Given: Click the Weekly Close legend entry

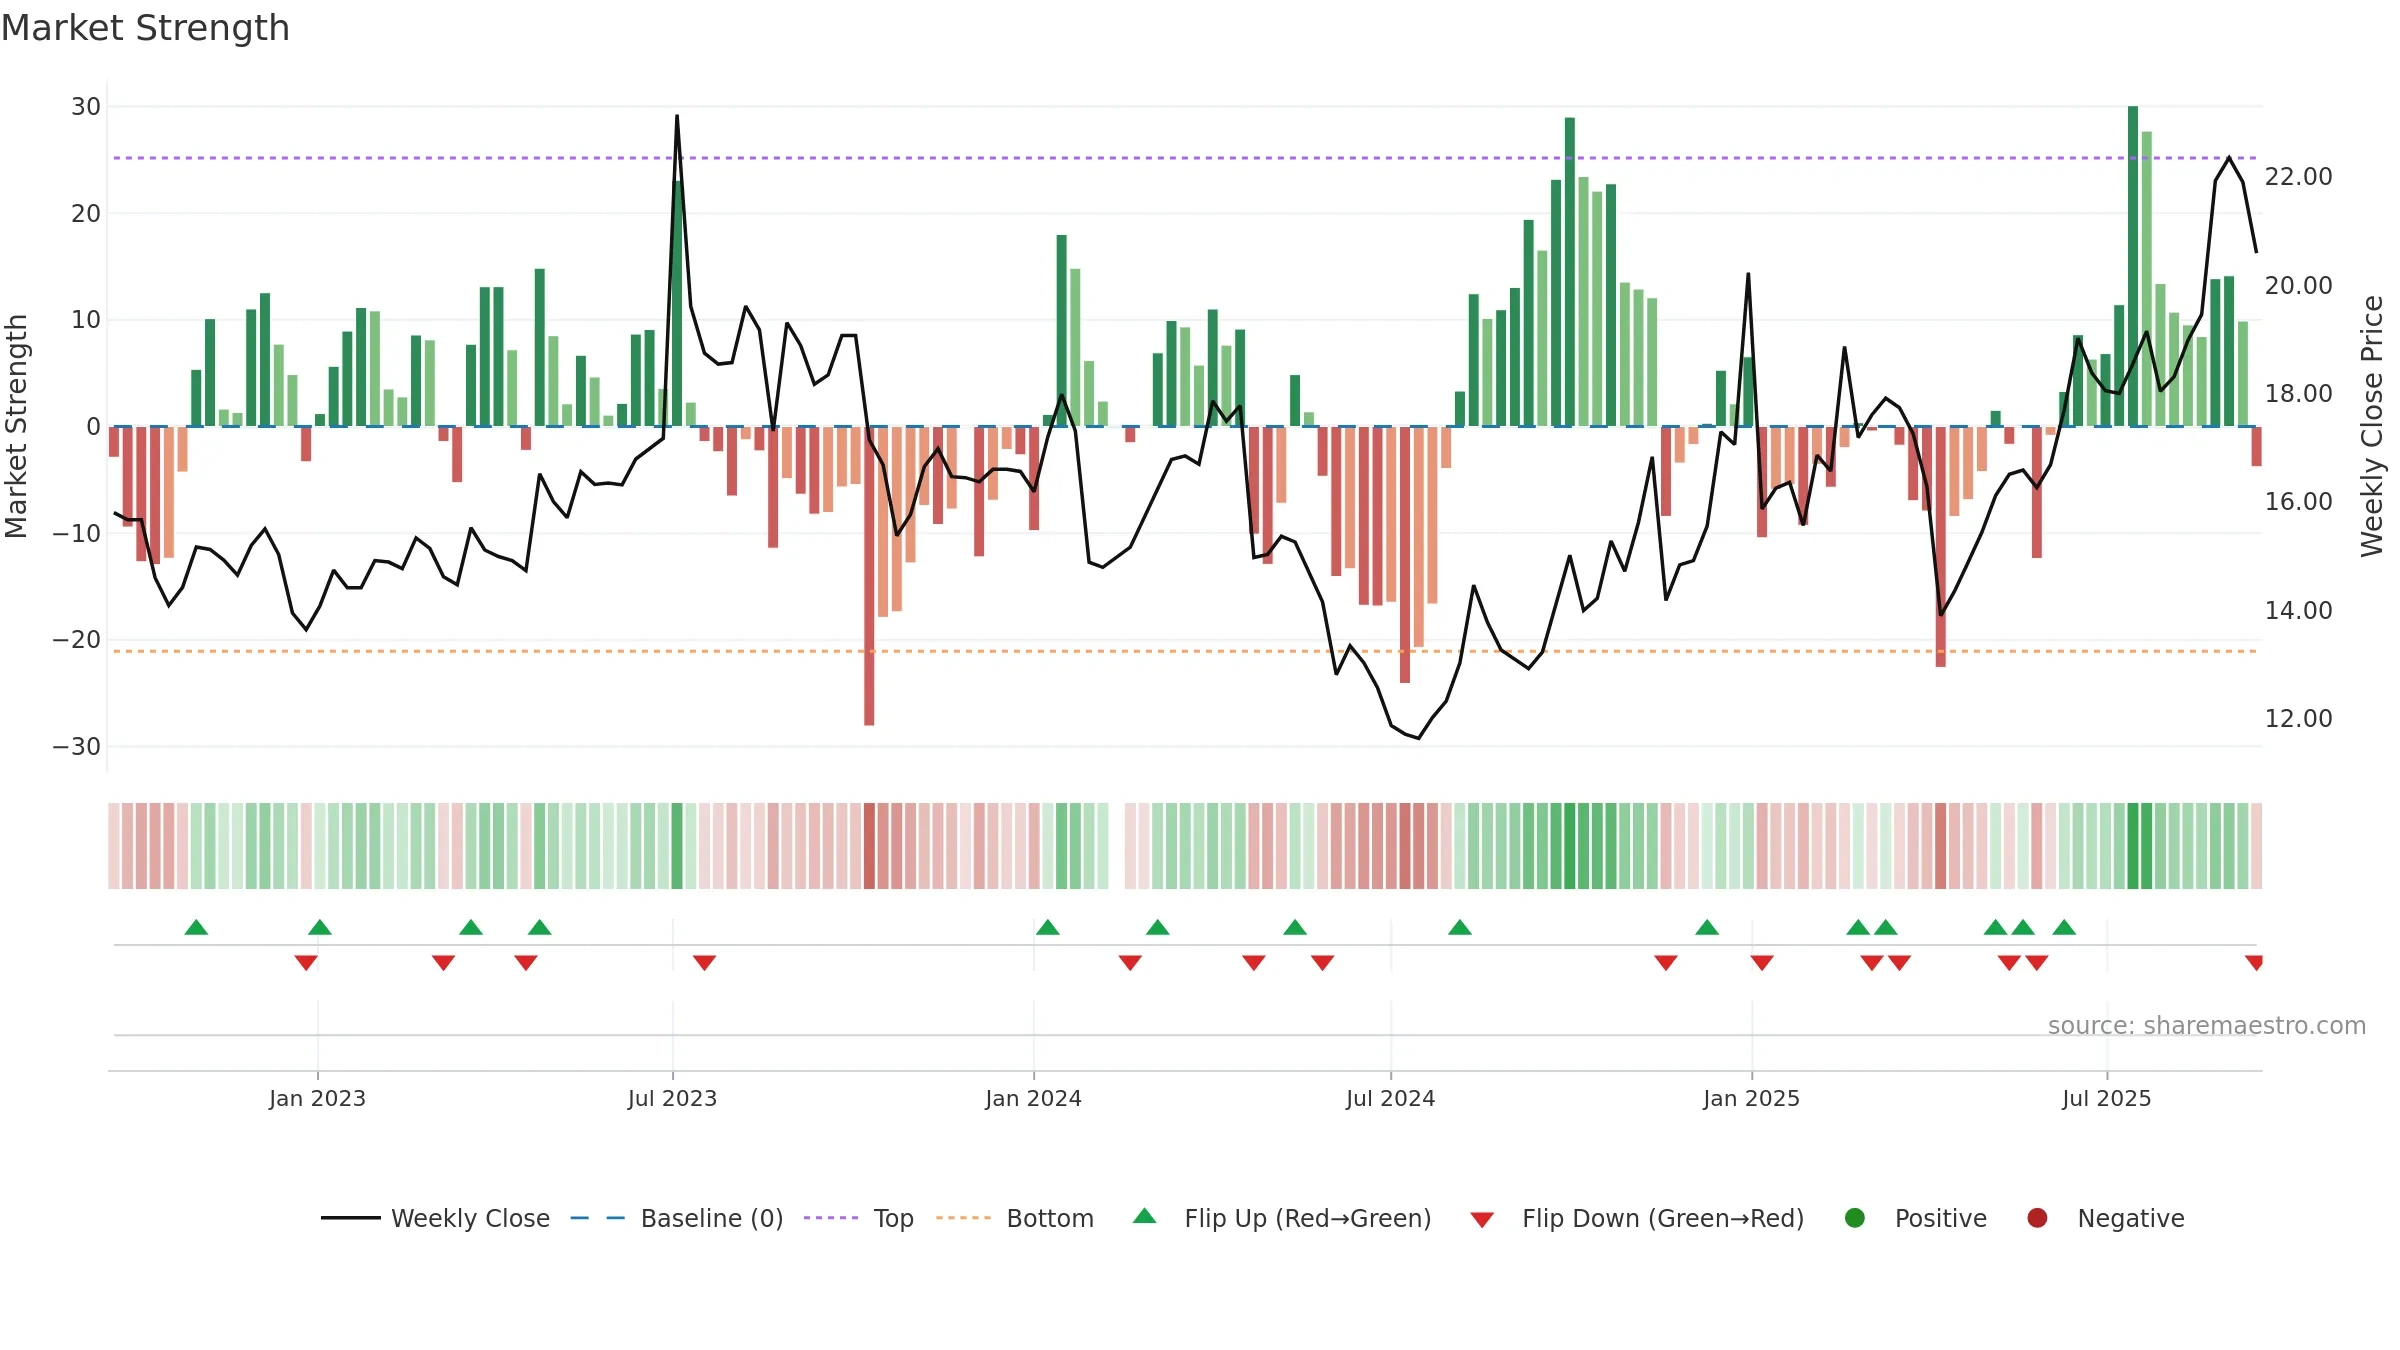Looking at the screenshot, I should point(435,1218).
